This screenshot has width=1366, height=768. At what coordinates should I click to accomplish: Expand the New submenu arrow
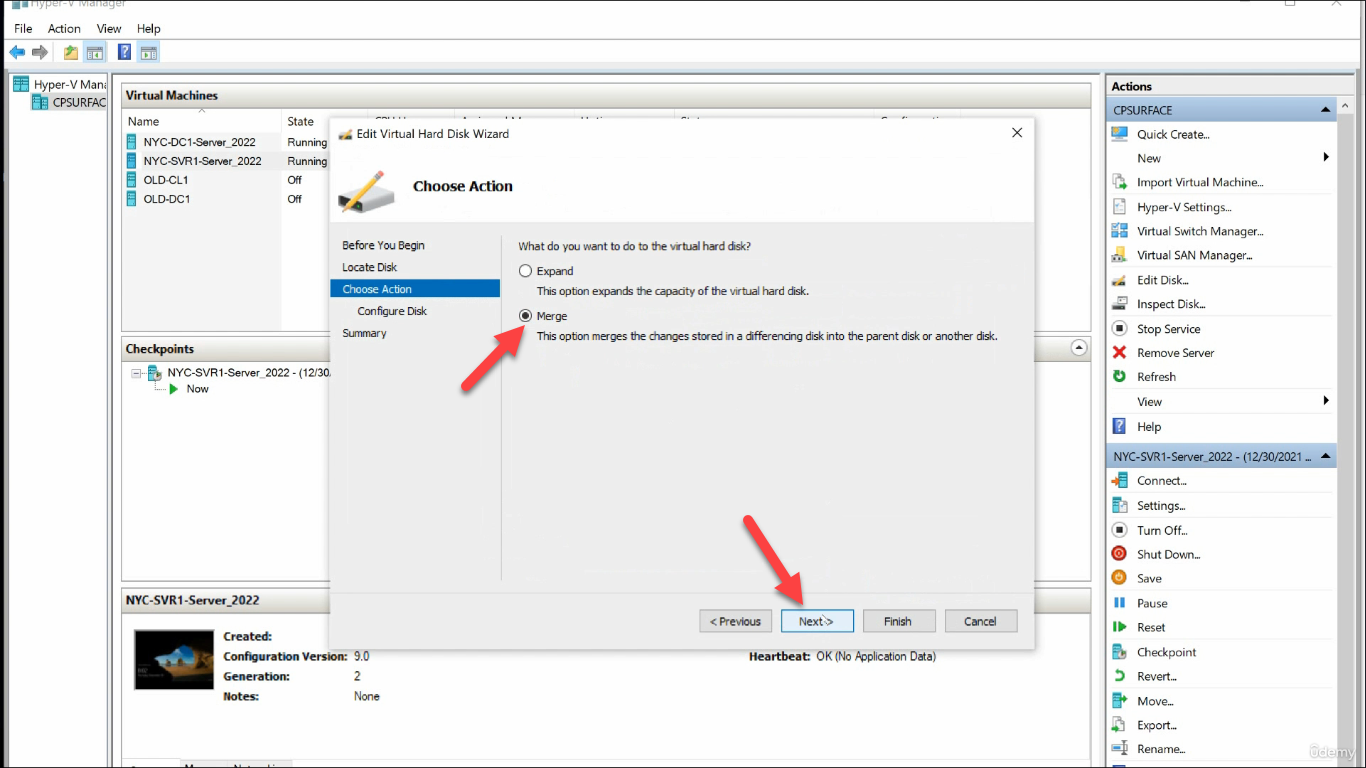coord(1326,158)
